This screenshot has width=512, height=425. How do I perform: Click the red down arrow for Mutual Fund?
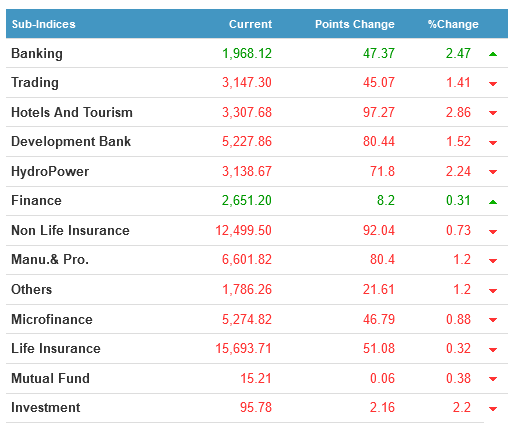[x=493, y=379]
